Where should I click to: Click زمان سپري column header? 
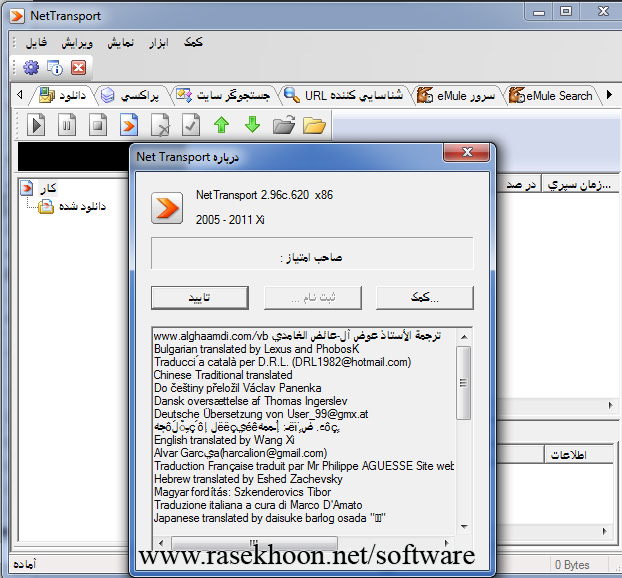[580, 184]
